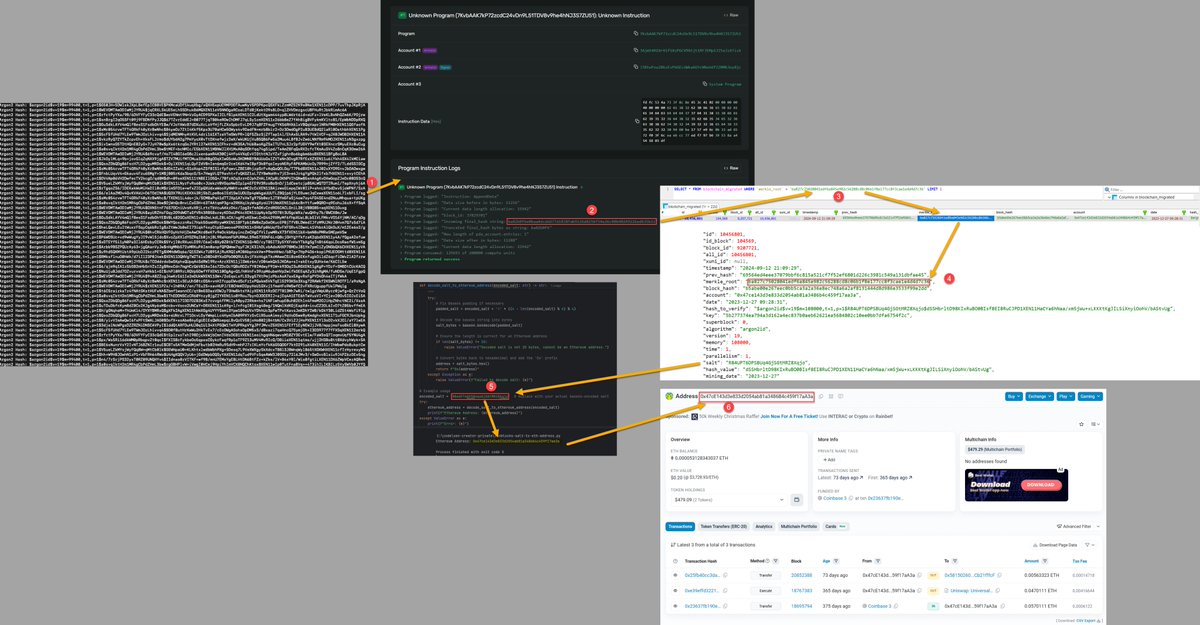Image resolution: width=1200 pixels, height=625 pixels.
Task: Open the Join Now For A Free Ticket link
Action: click(x=789, y=416)
